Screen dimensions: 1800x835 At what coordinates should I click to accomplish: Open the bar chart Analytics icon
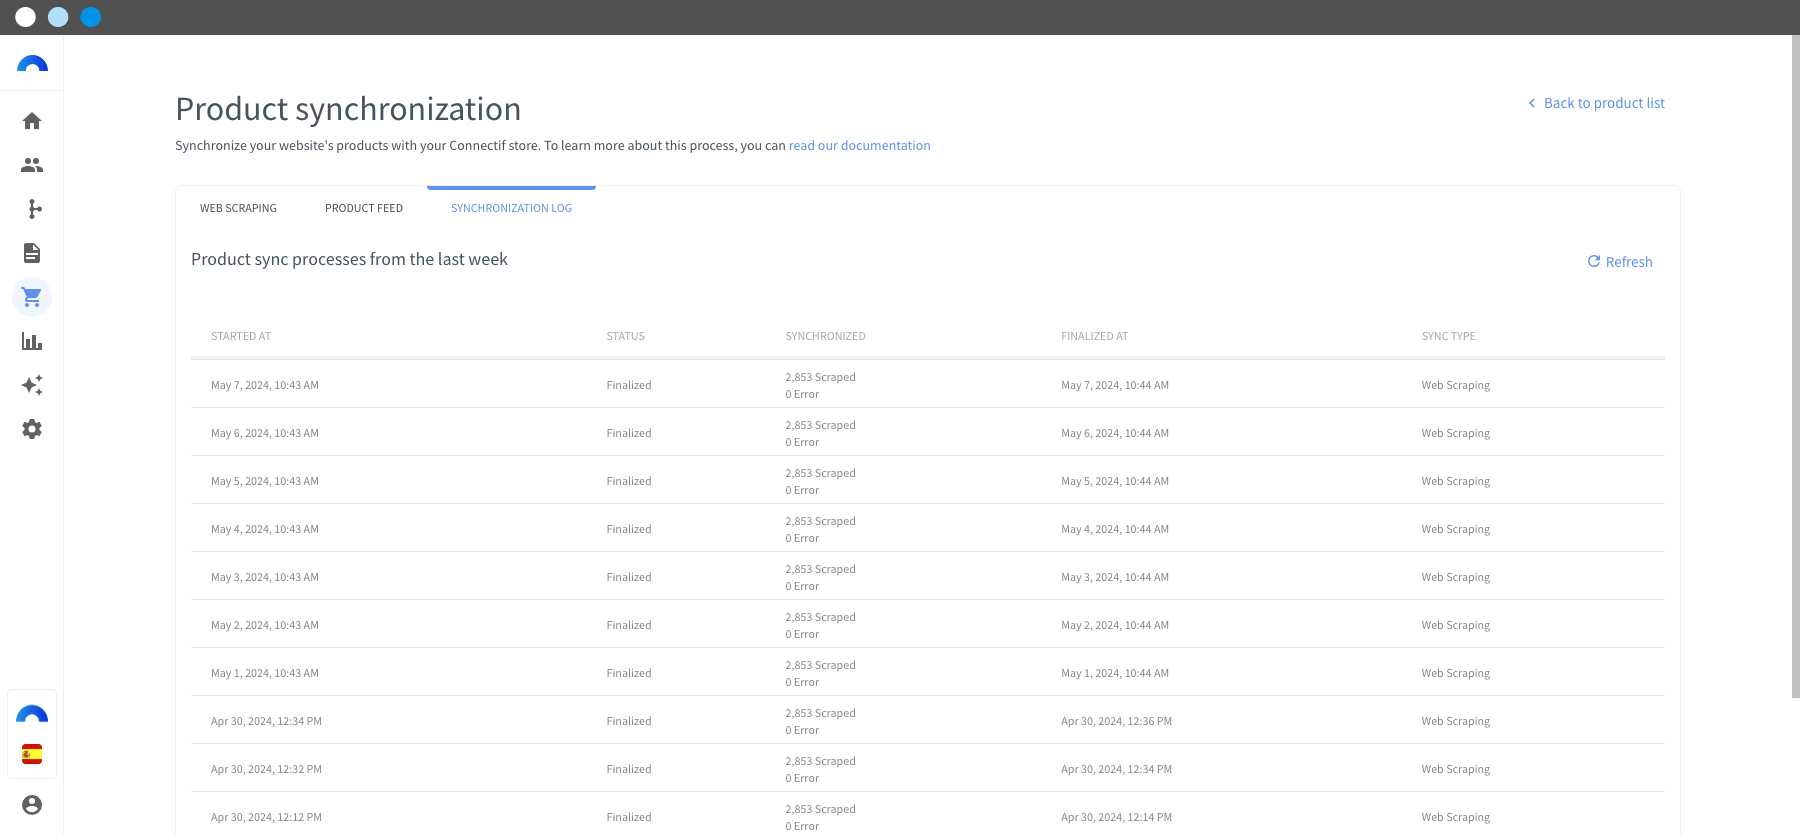click(32, 341)
